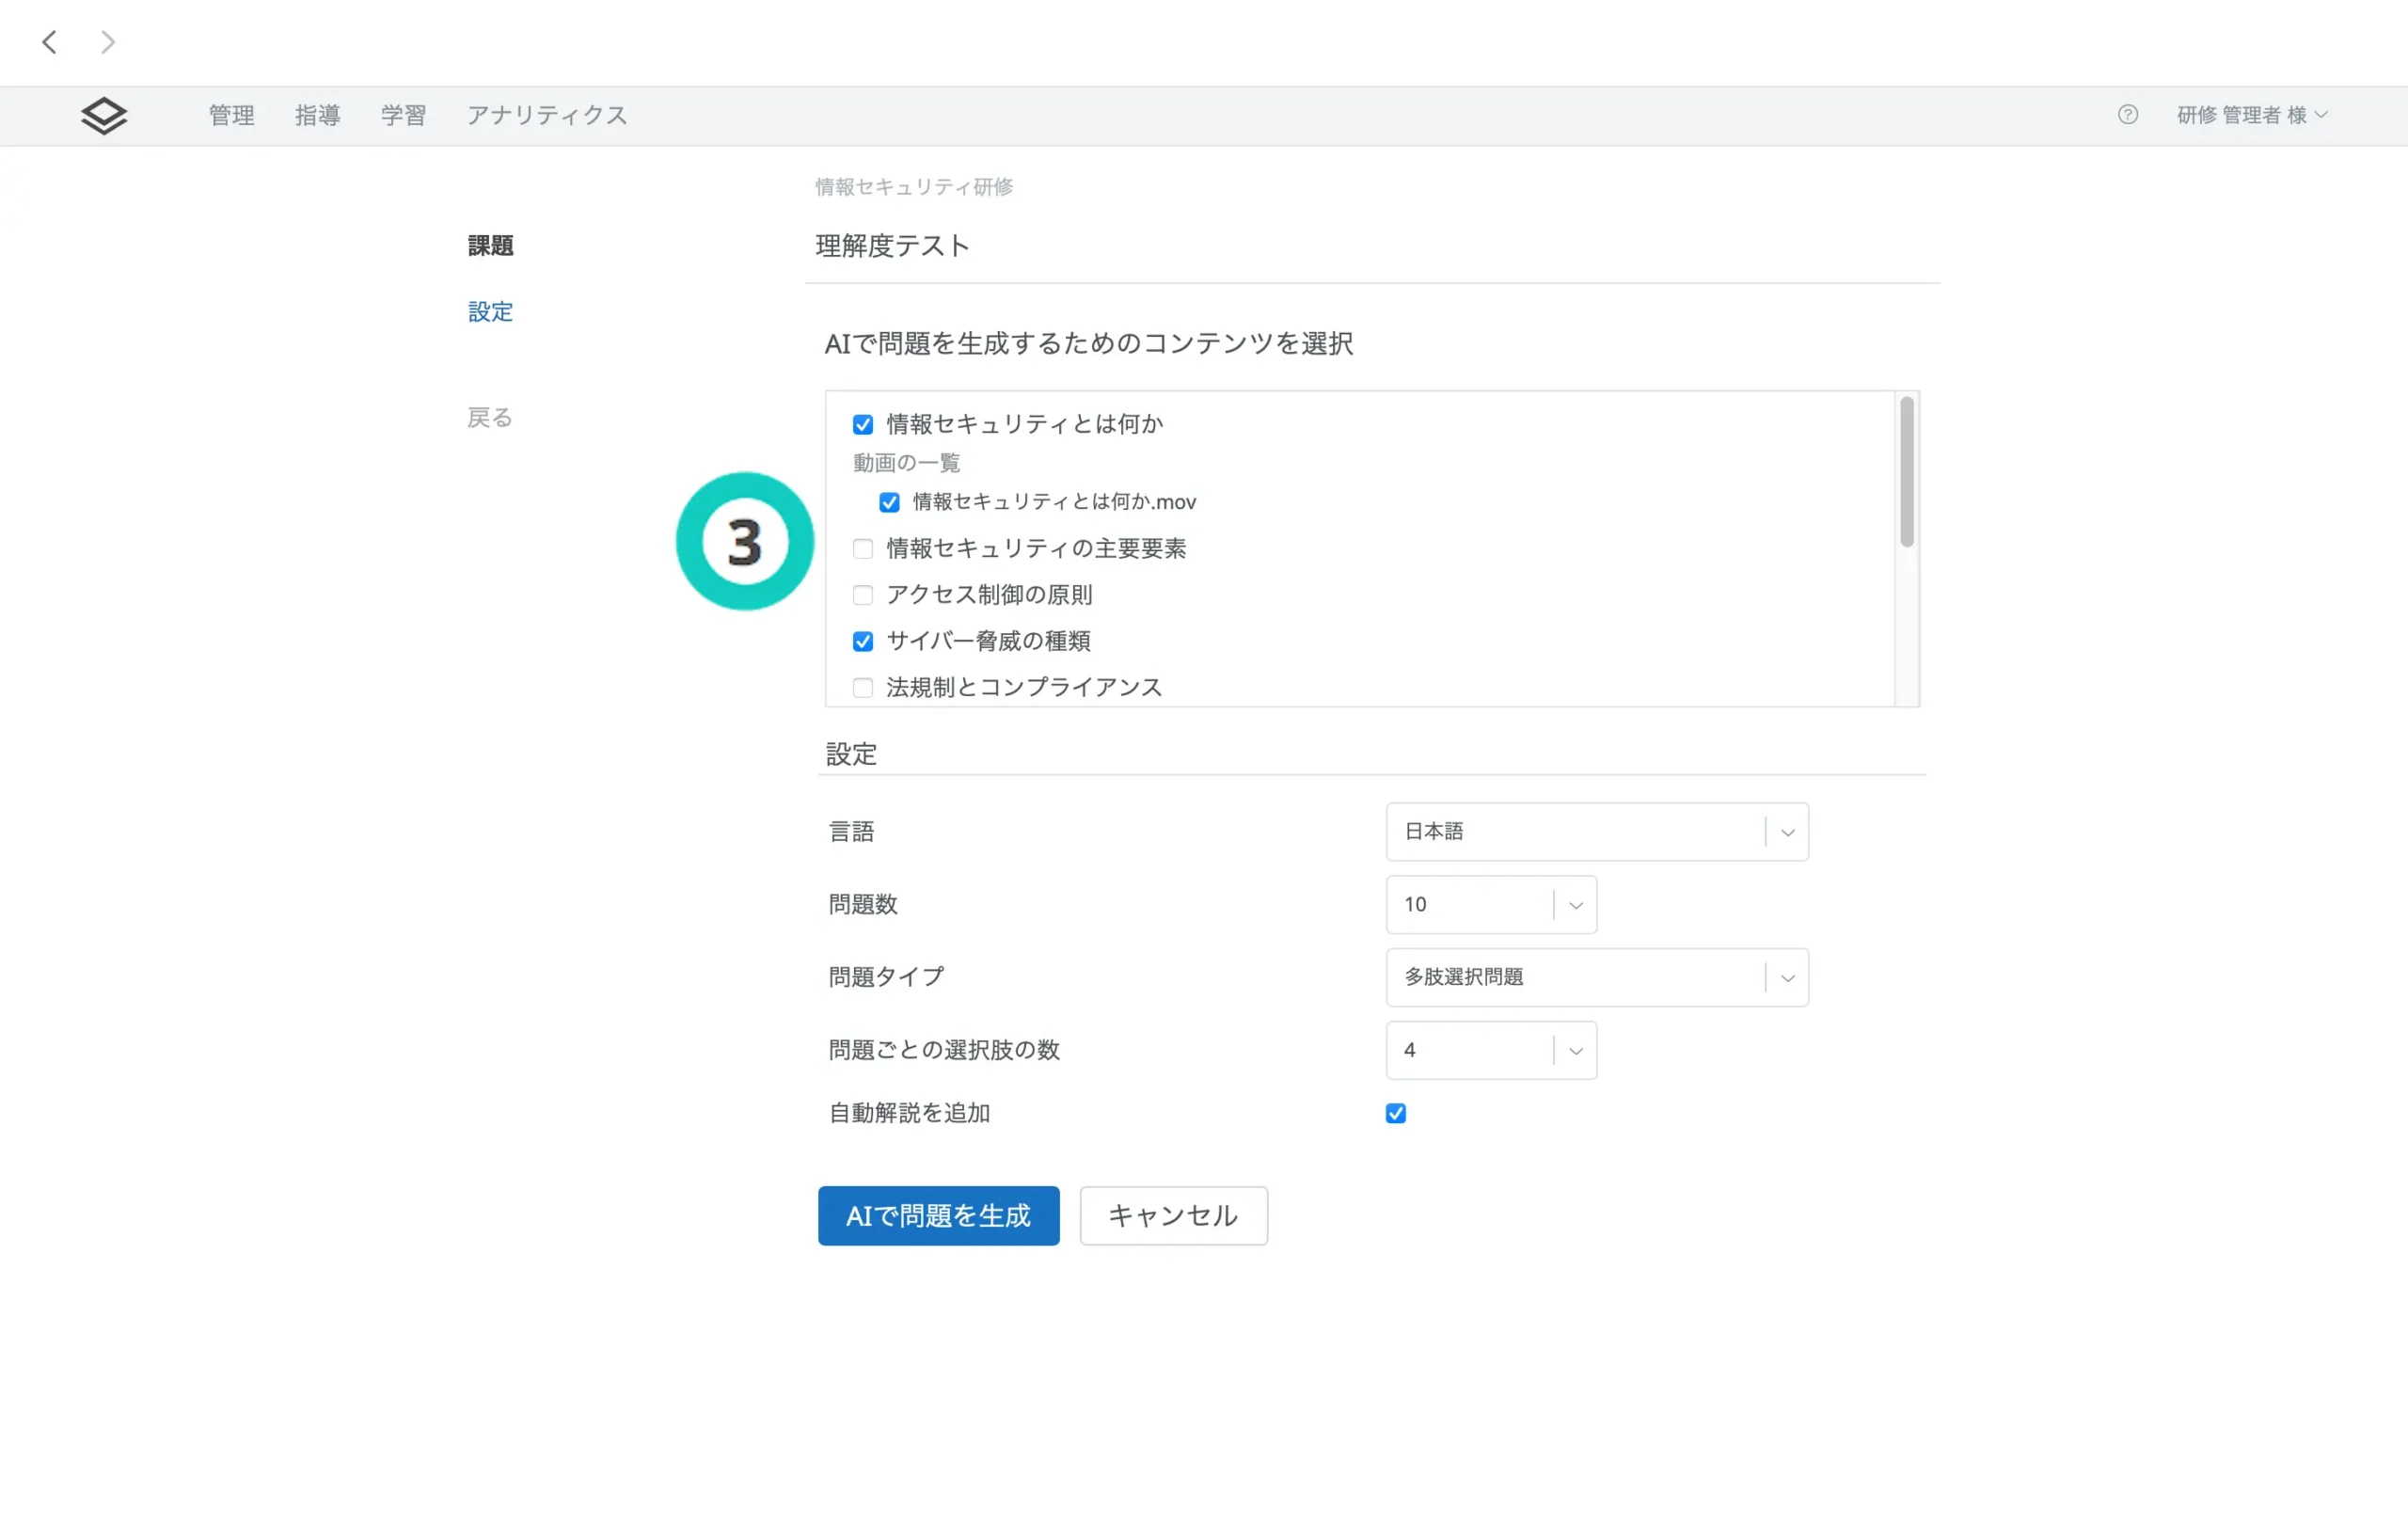The height and width of the screenshot is (1523, 2408).
Task: Uncheck サイバー脅威の種類
Action: point(863,642)
